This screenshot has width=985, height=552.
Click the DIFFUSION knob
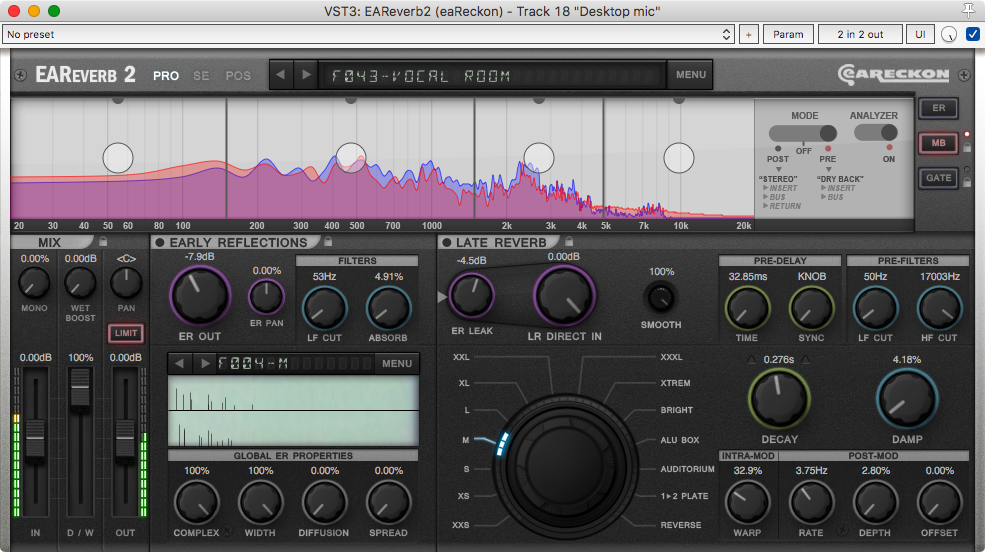(324, 503)
